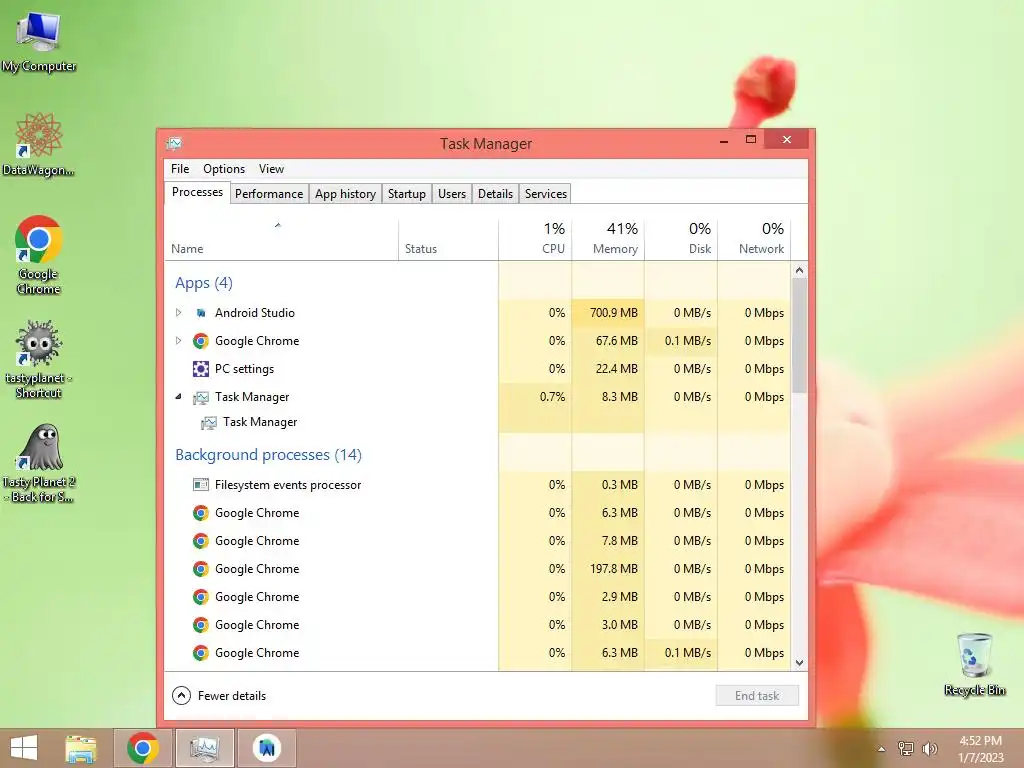Open Tasty Planet 2 desktop icon
This screenshot has height=768, width=1024.
(39, 462)
